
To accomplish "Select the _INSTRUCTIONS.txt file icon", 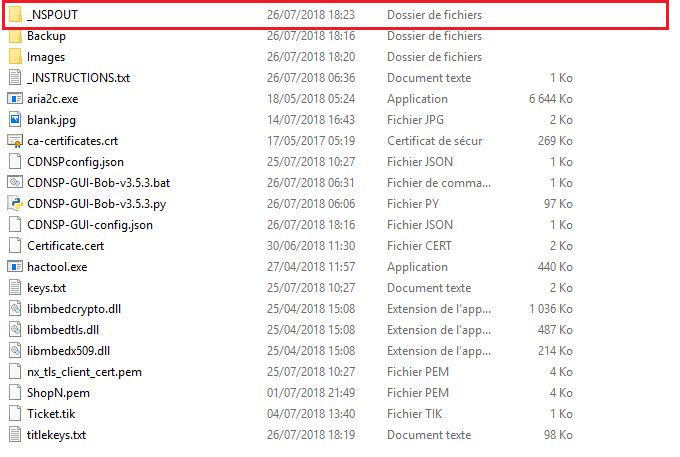I will tap(15, 78).
